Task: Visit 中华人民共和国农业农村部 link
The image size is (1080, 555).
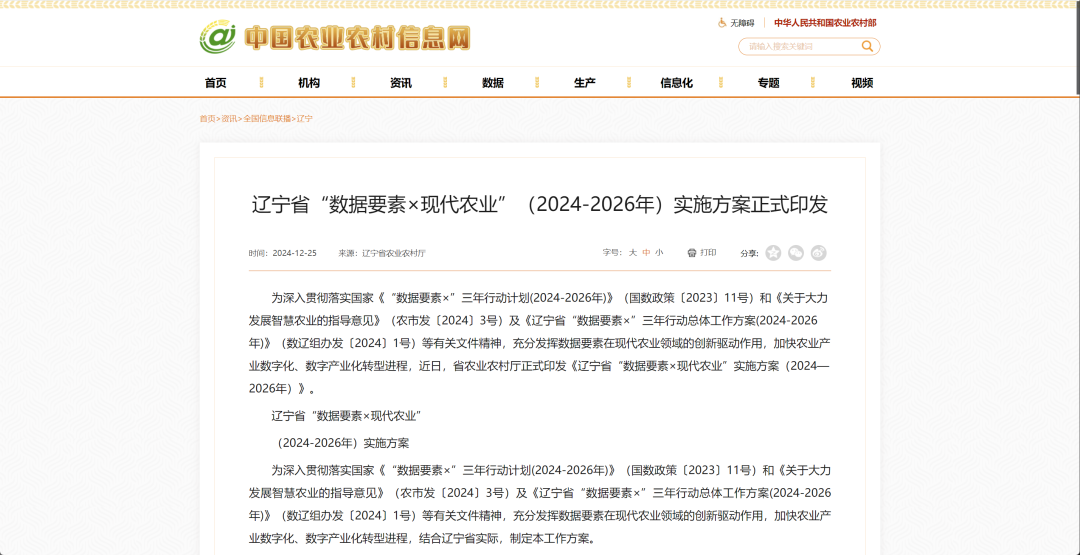Action: 825,23
